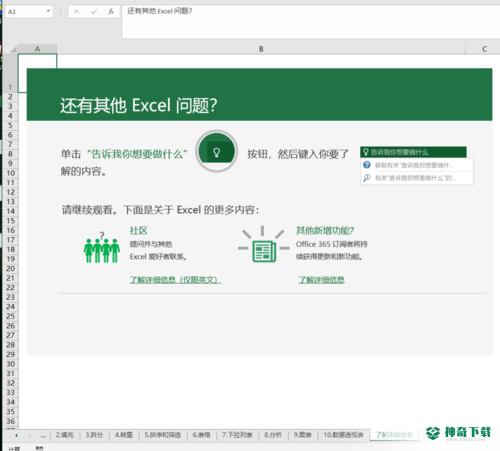Image resolution: width=500 pixels, height=451 pixels.
Task: Click the Name Box showing A1
Action: click(x=29, y=11)
